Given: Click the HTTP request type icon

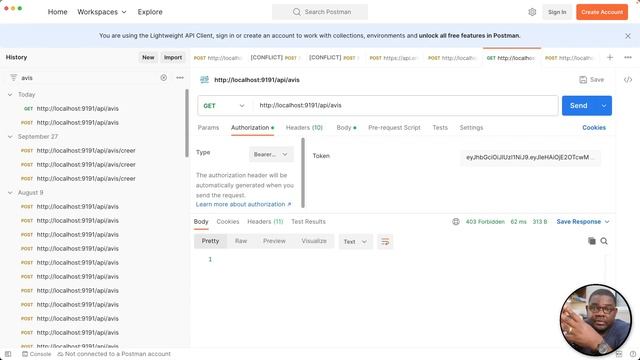Looking at the screenshot, I should coord(204,80).
